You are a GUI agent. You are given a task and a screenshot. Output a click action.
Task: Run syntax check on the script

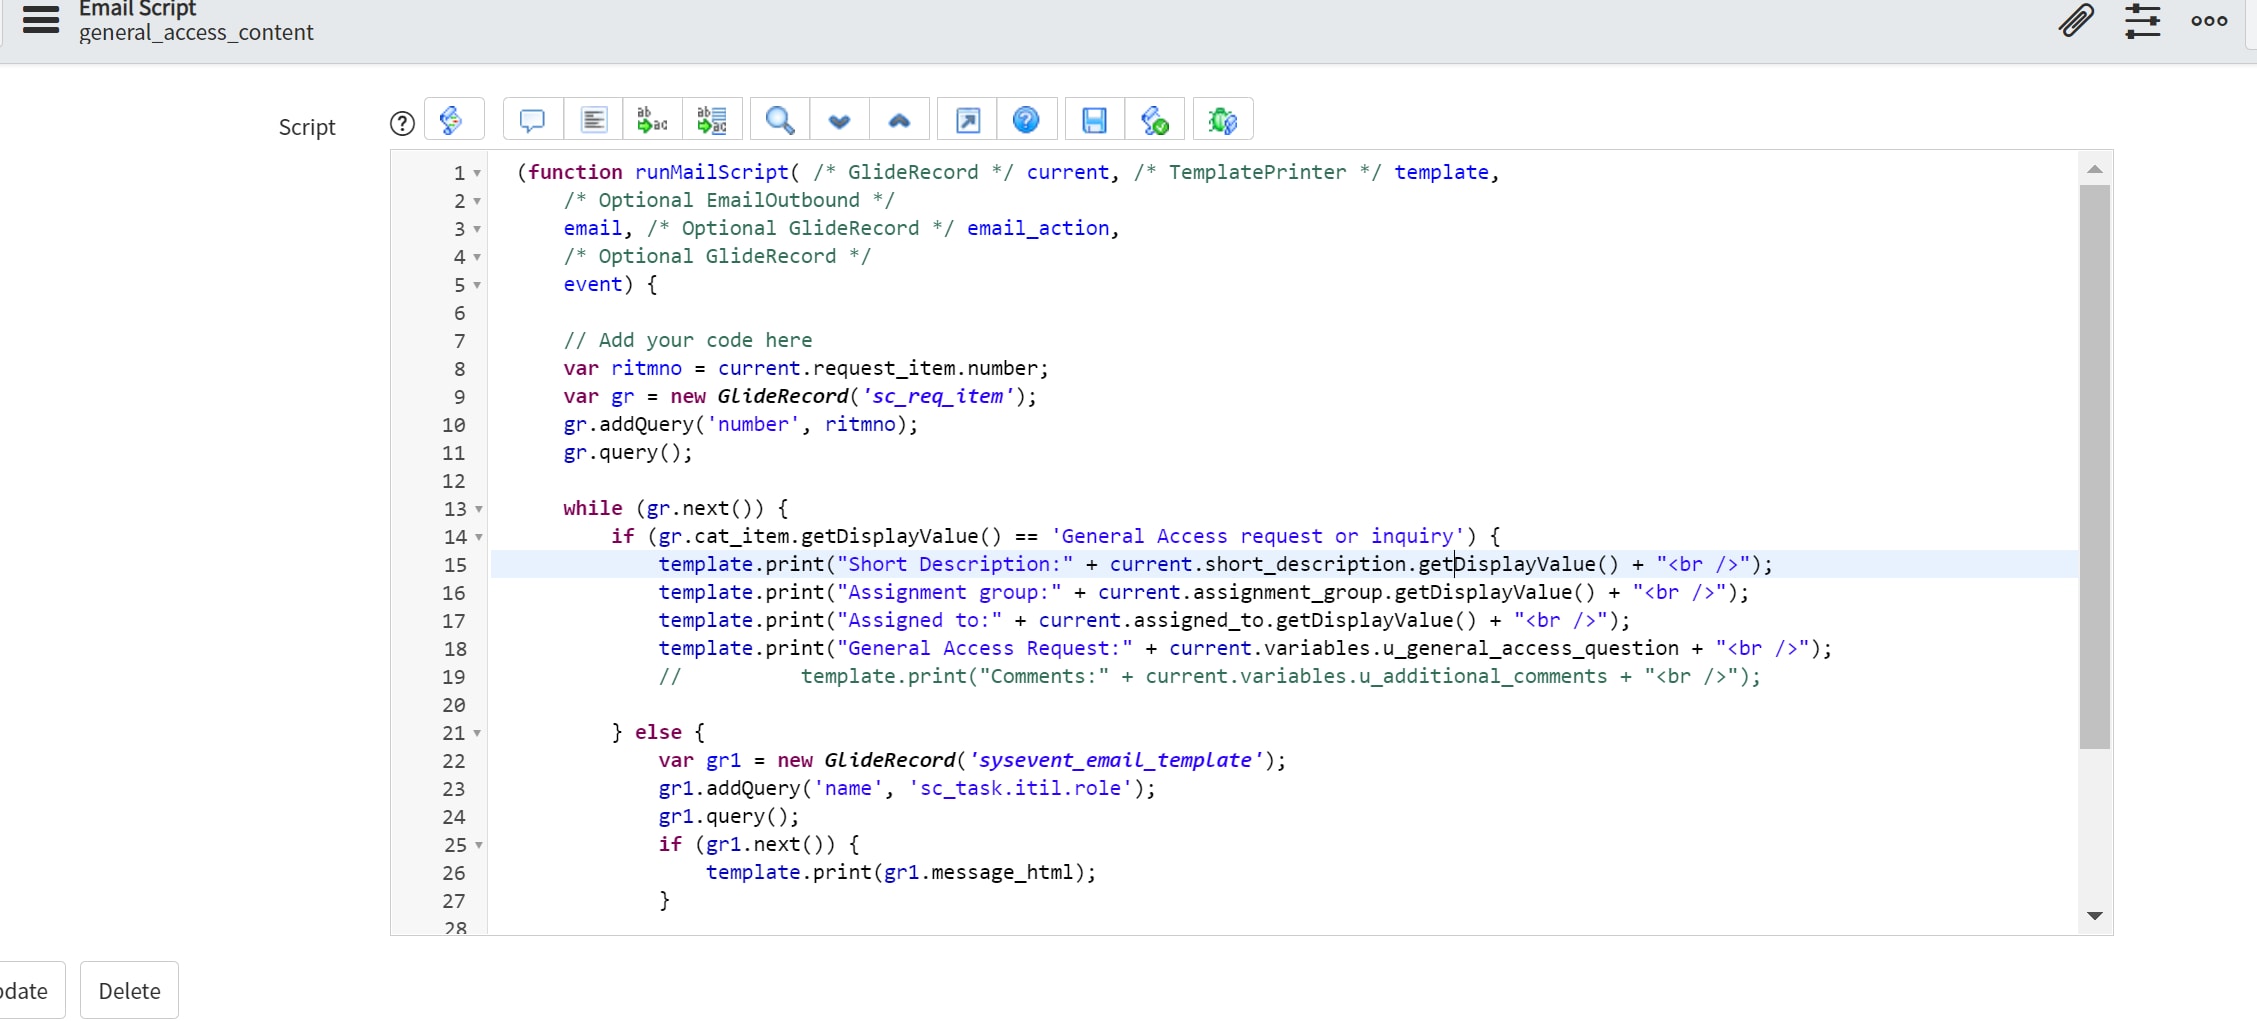(x=1154, y=121)
